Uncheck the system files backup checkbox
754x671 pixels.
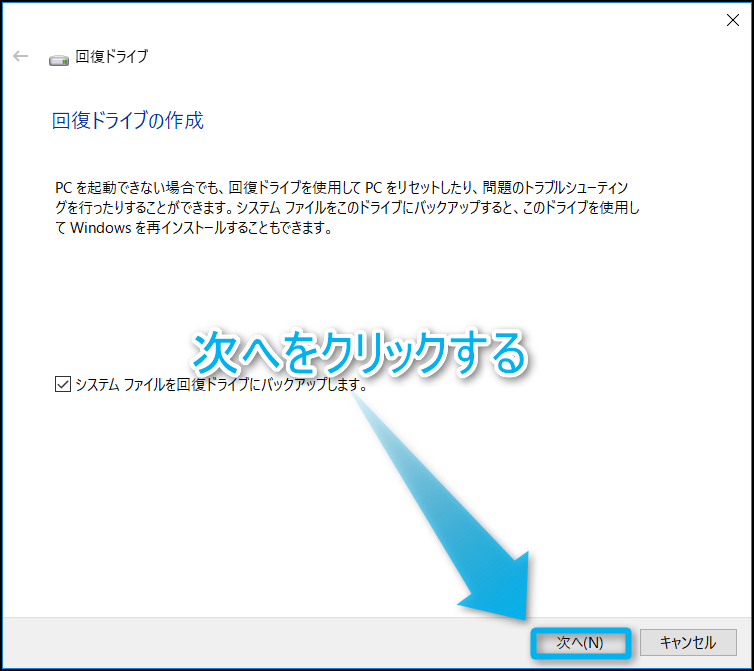point(63,384)
